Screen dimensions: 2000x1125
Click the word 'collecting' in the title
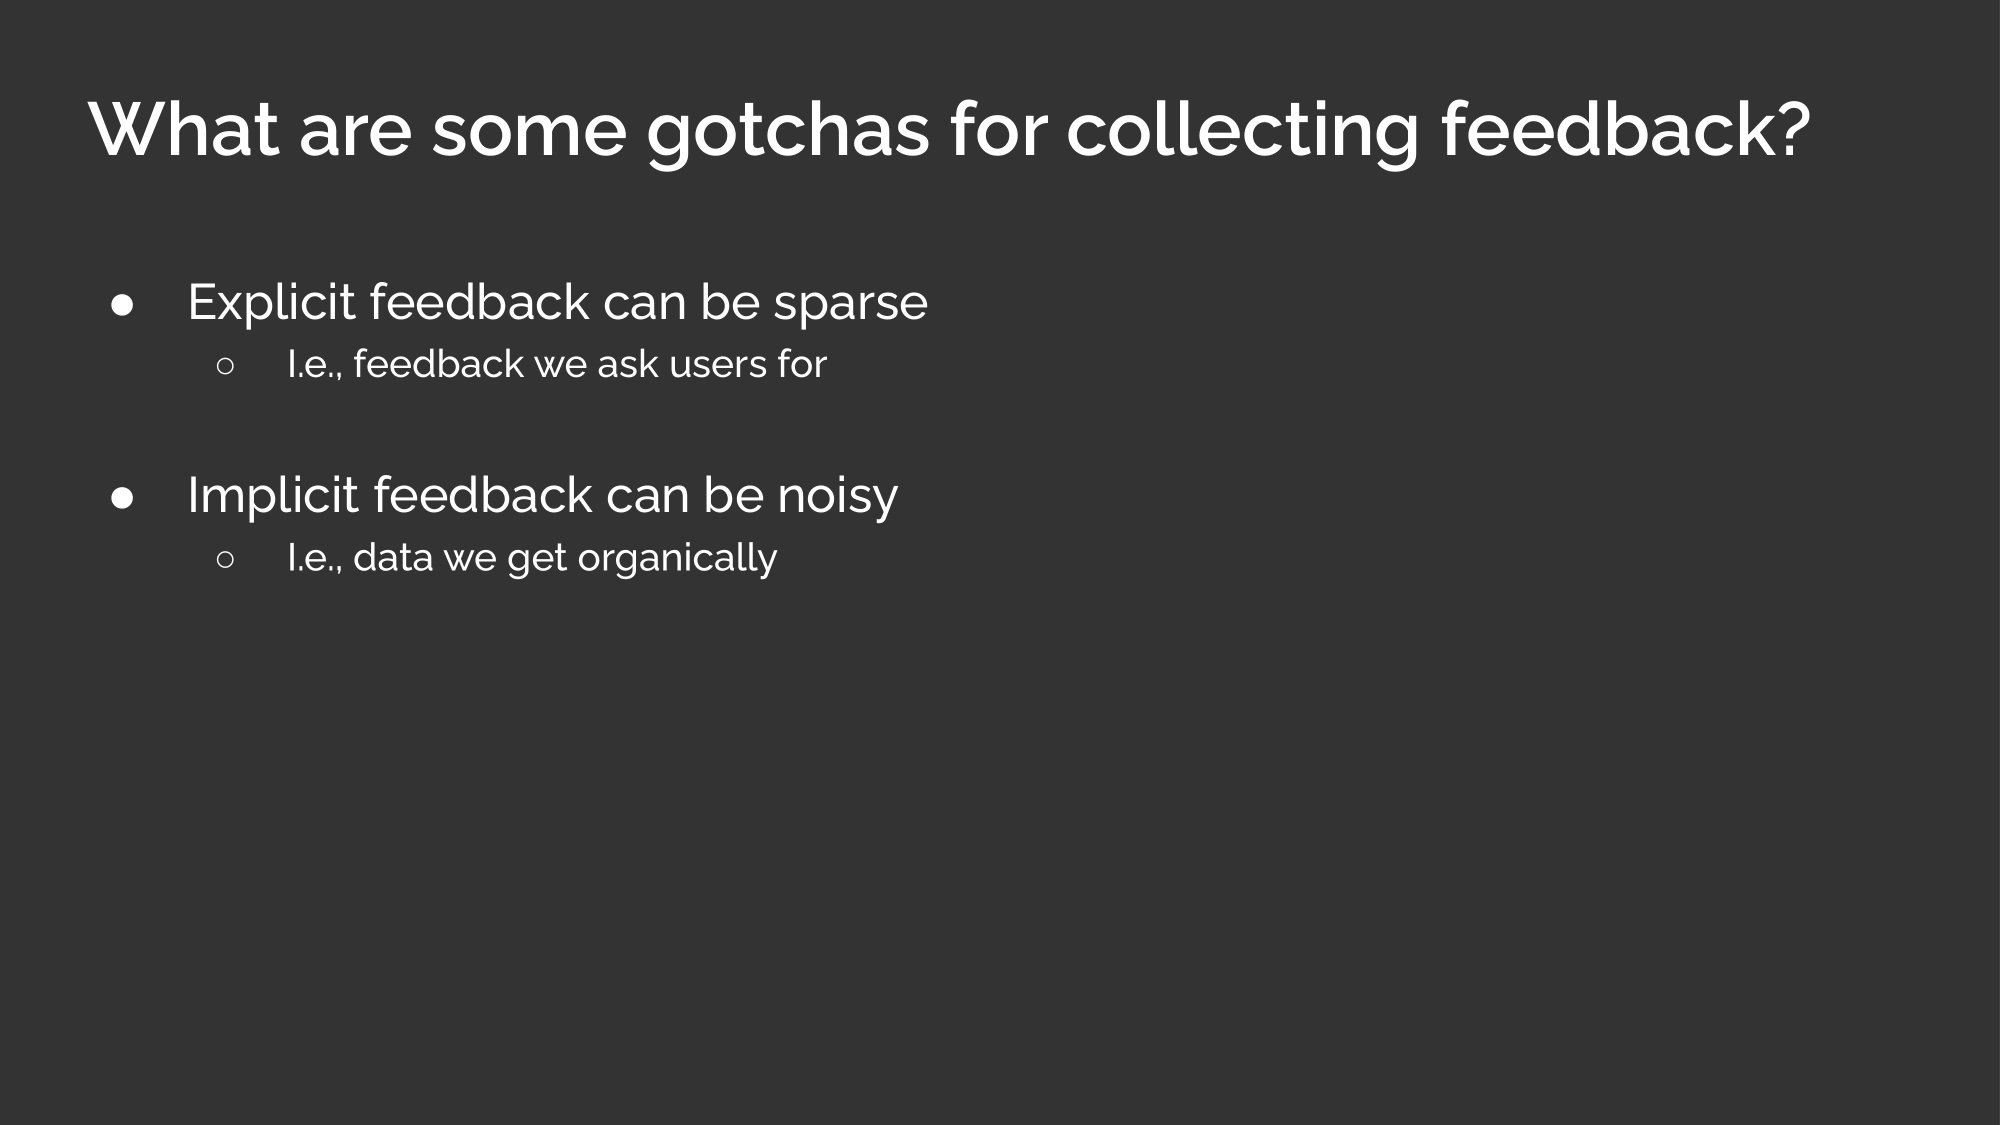pyautogui.click(x=1242, y=132)
